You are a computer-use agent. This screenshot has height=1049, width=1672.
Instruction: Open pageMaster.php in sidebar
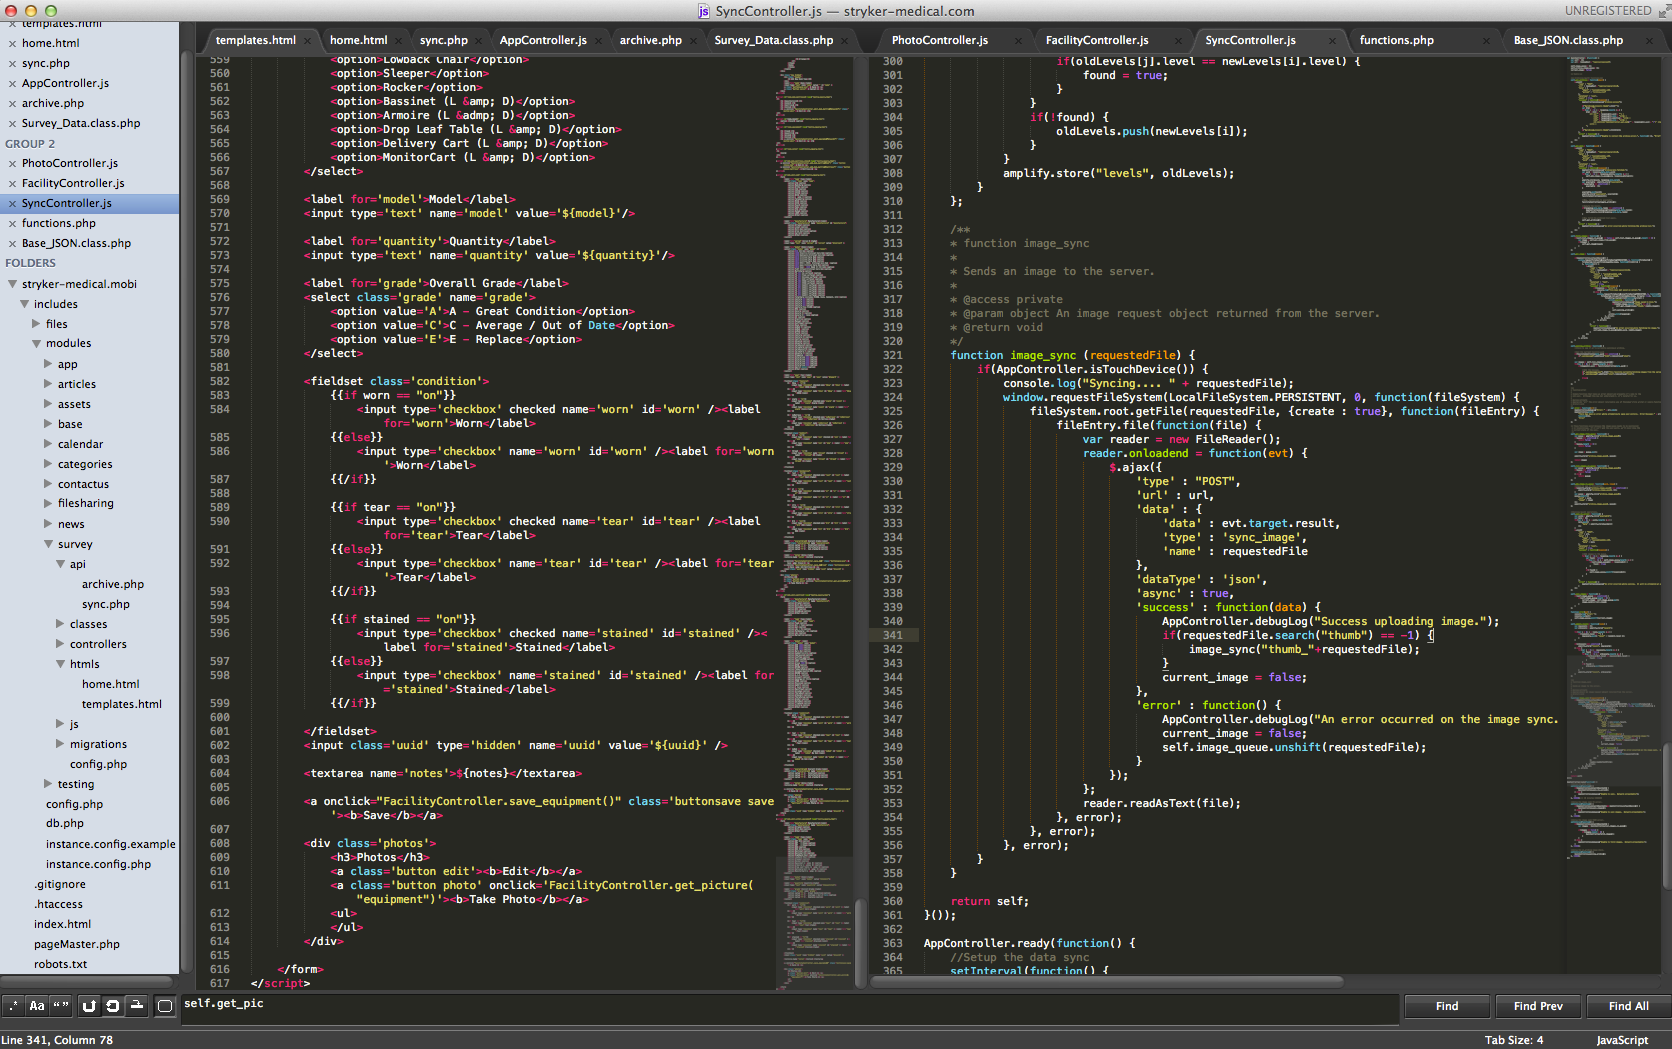click(x=77, y=944)
